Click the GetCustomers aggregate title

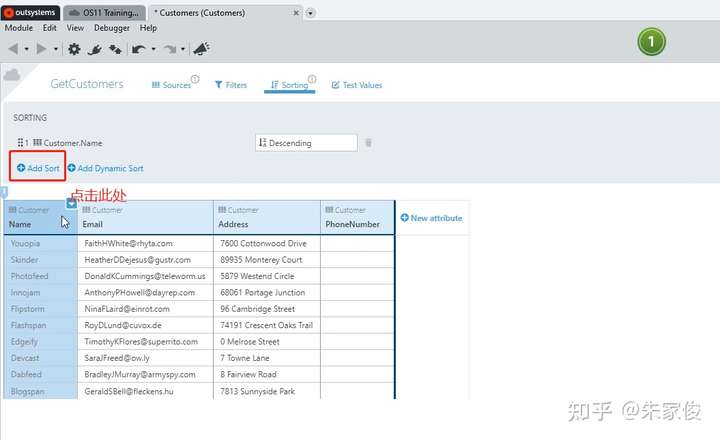point(87,84)
